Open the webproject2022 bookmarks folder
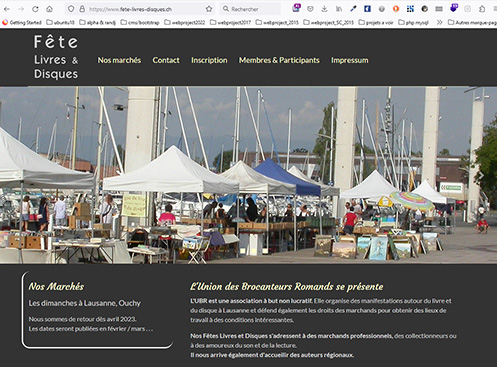 184,22
